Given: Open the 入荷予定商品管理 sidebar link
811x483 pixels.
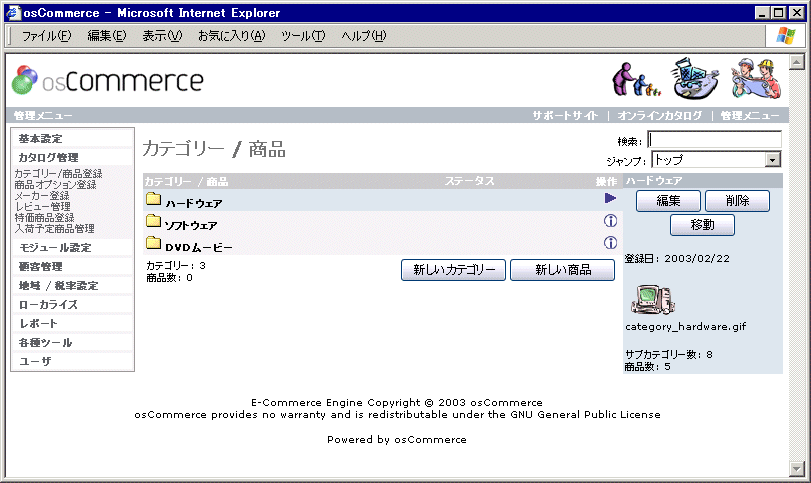Looking at the screenshot, I should pos(54,228).
